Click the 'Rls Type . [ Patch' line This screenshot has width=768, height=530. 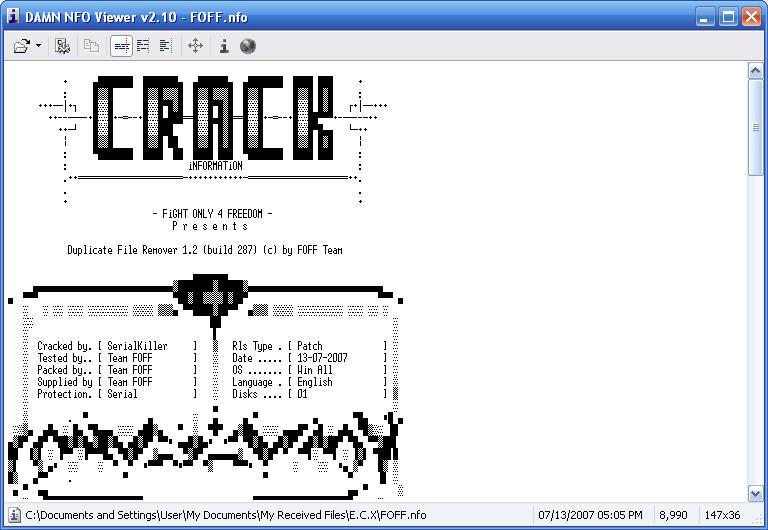coord(309,346)
